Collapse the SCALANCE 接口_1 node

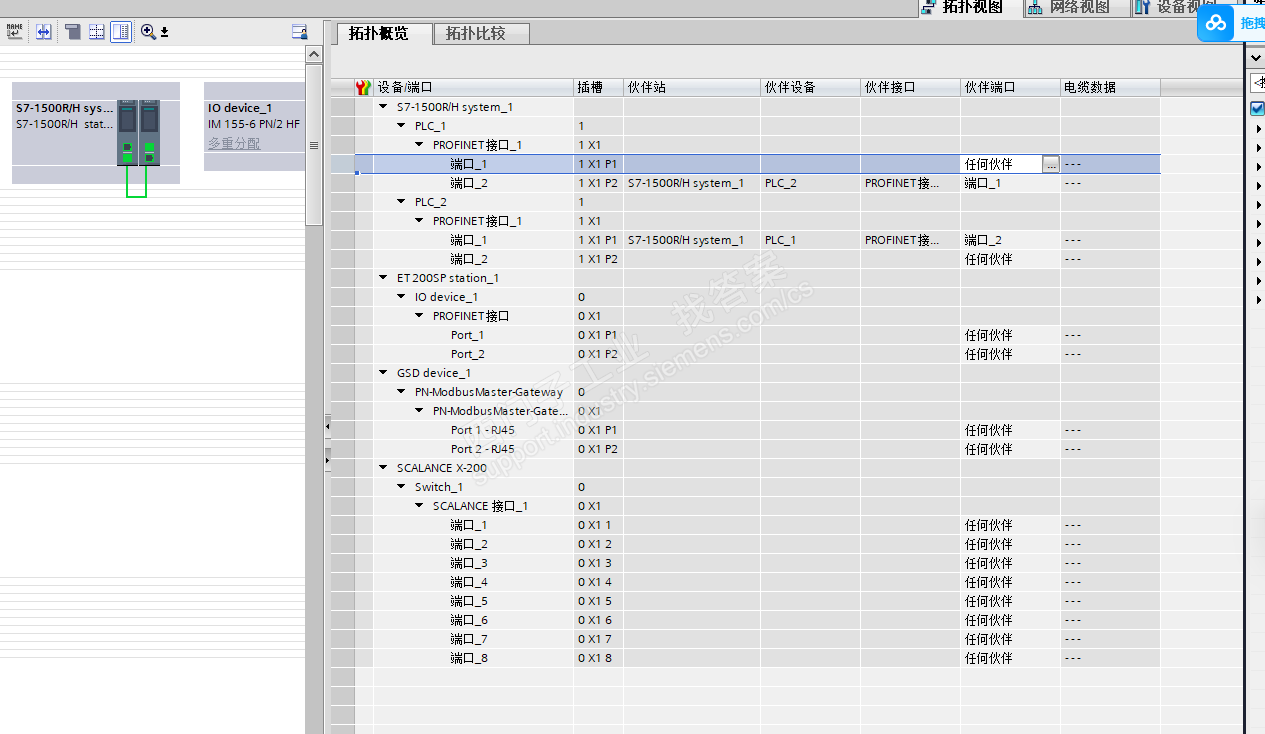click(420, 506)
